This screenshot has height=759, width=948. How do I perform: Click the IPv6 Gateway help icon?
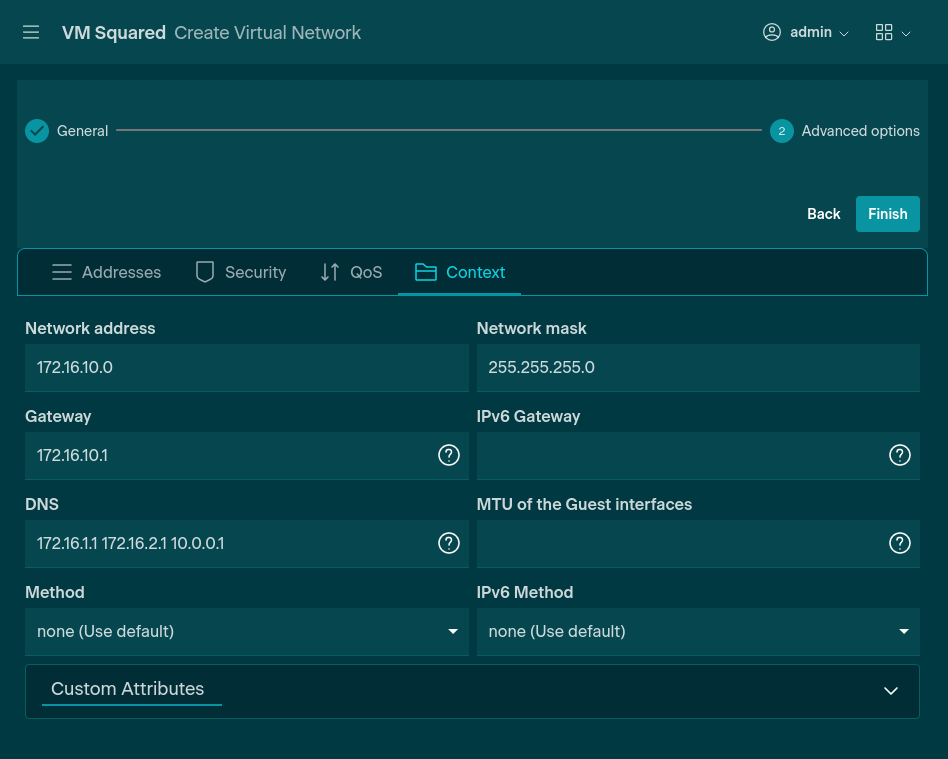(x=900, y=455)
